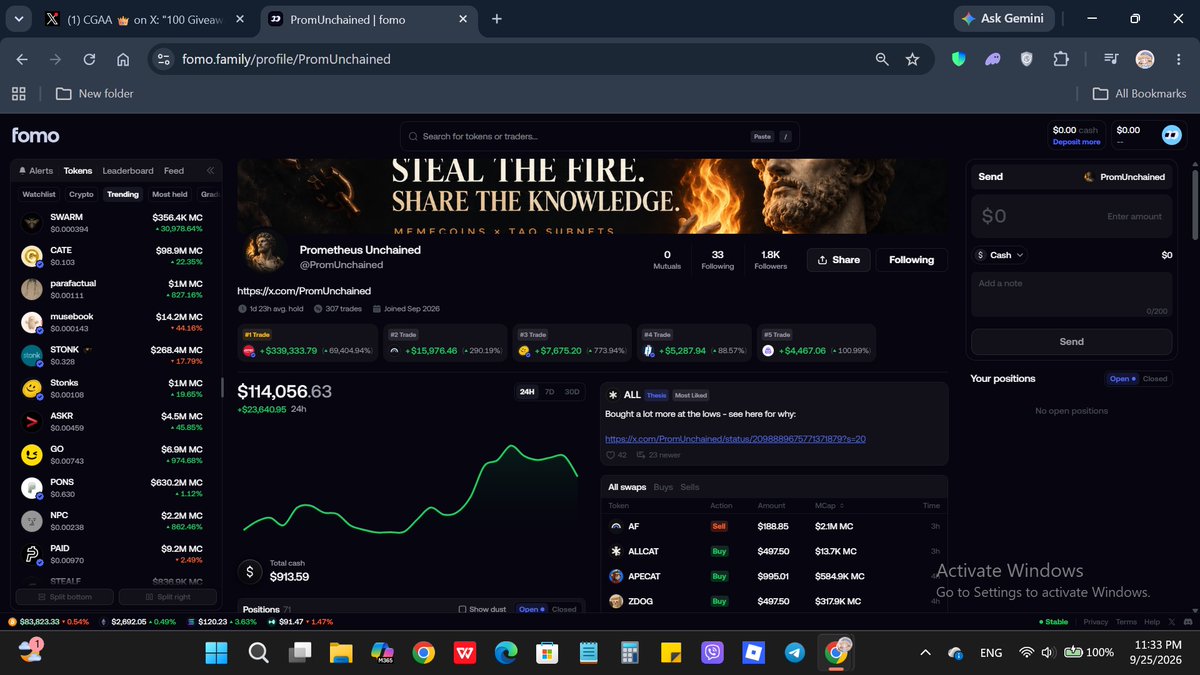1200x675 pixels.
Task: Click the Send button under the note
Action: [x=1071, y=342]
